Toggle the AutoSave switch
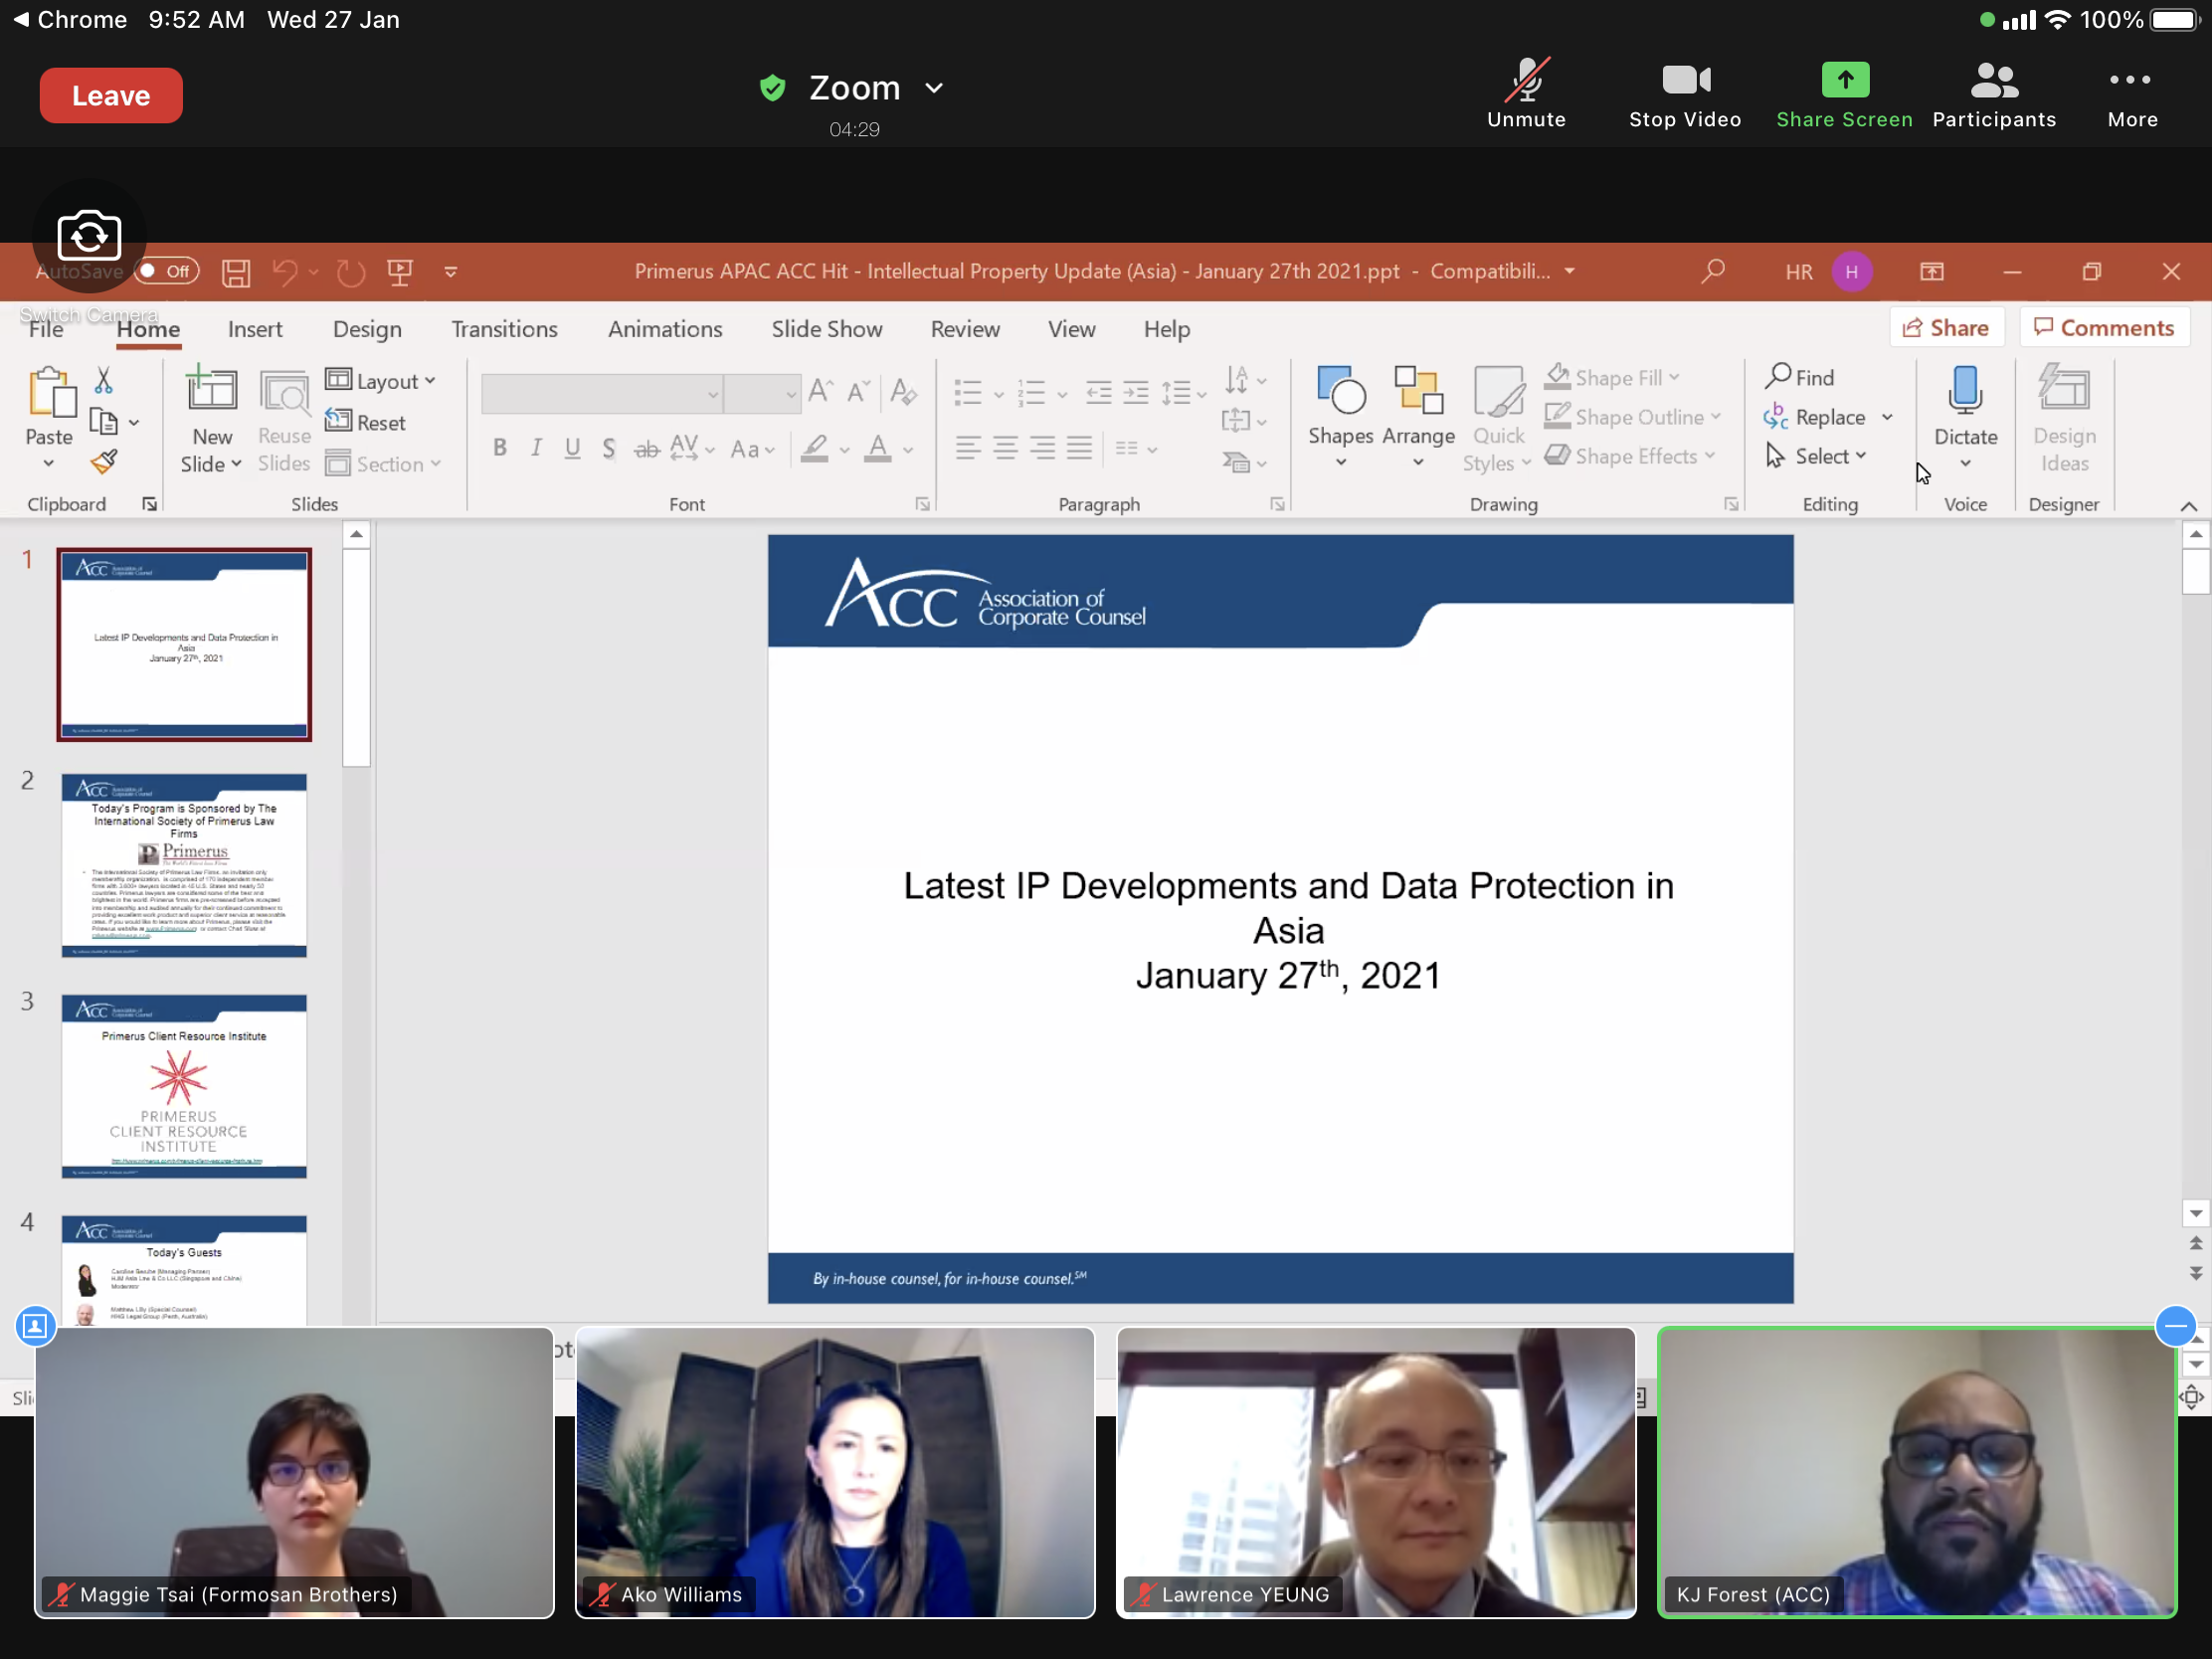The height and width of the screenshot is (1659, 2212). pyautogui.click(x=167, y=271)
